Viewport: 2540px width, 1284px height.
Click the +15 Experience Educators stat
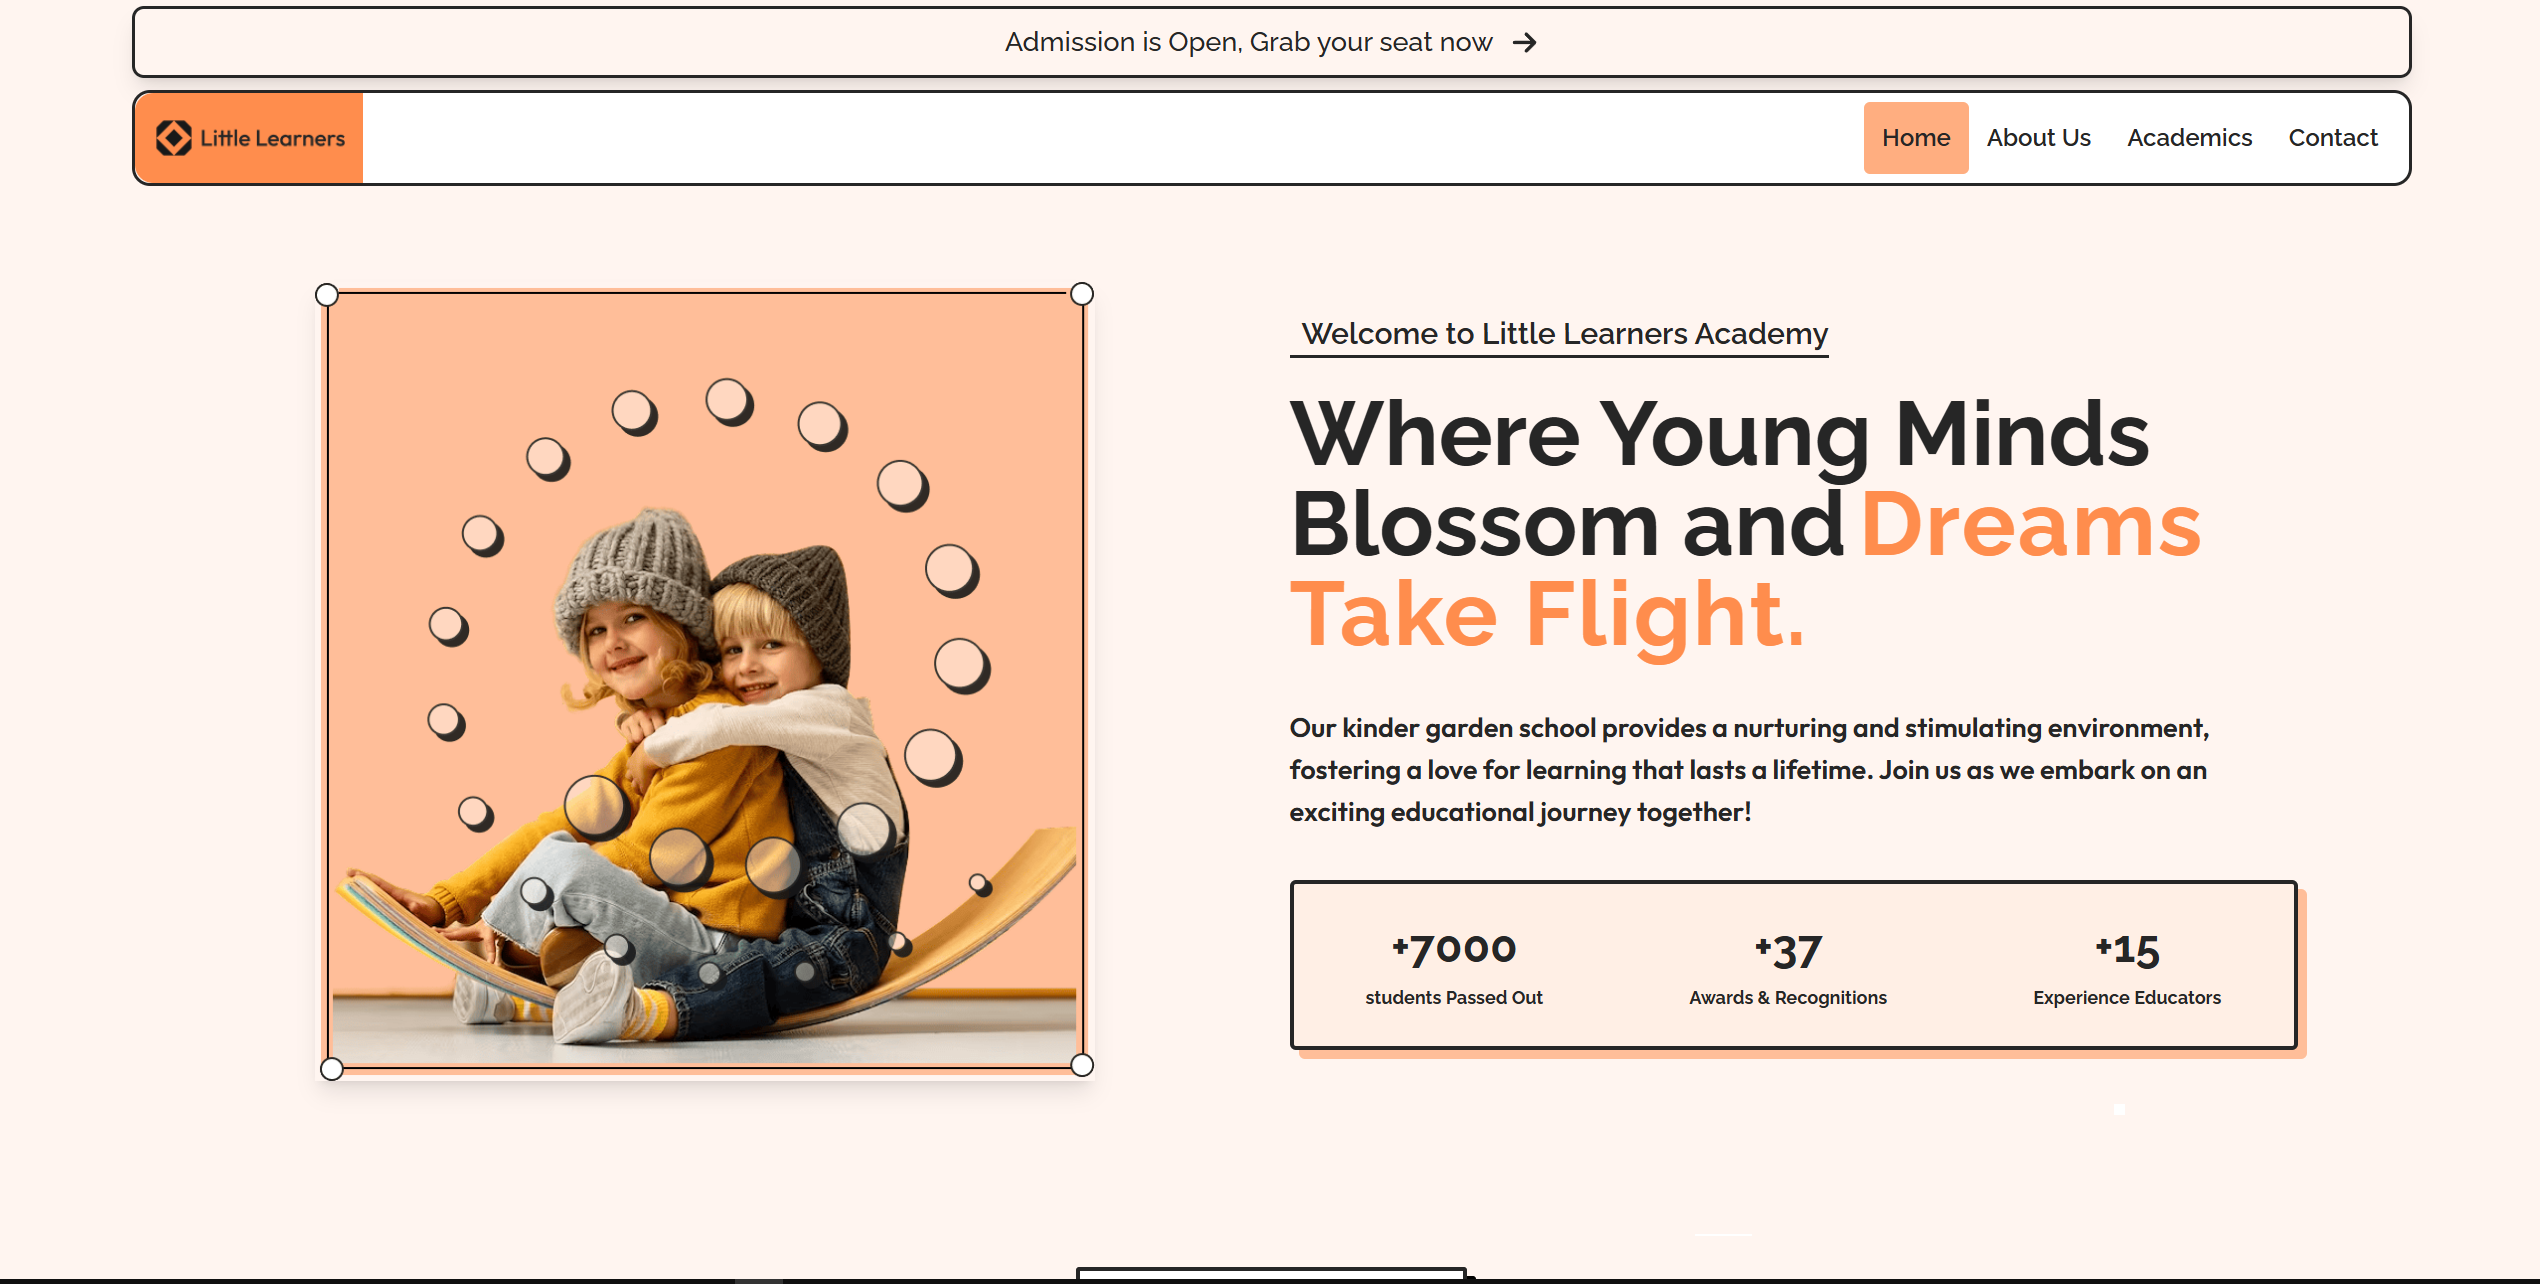coord(2127,967)
